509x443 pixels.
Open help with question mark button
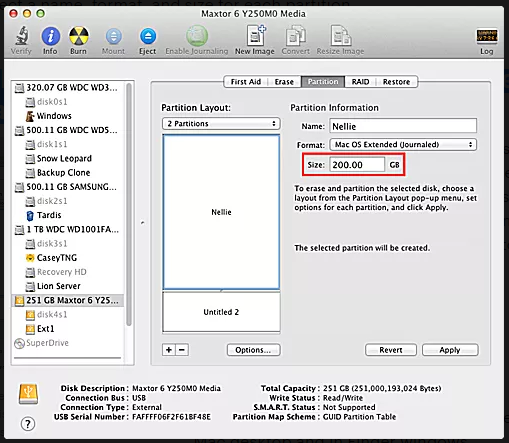(x=28, y=424)
